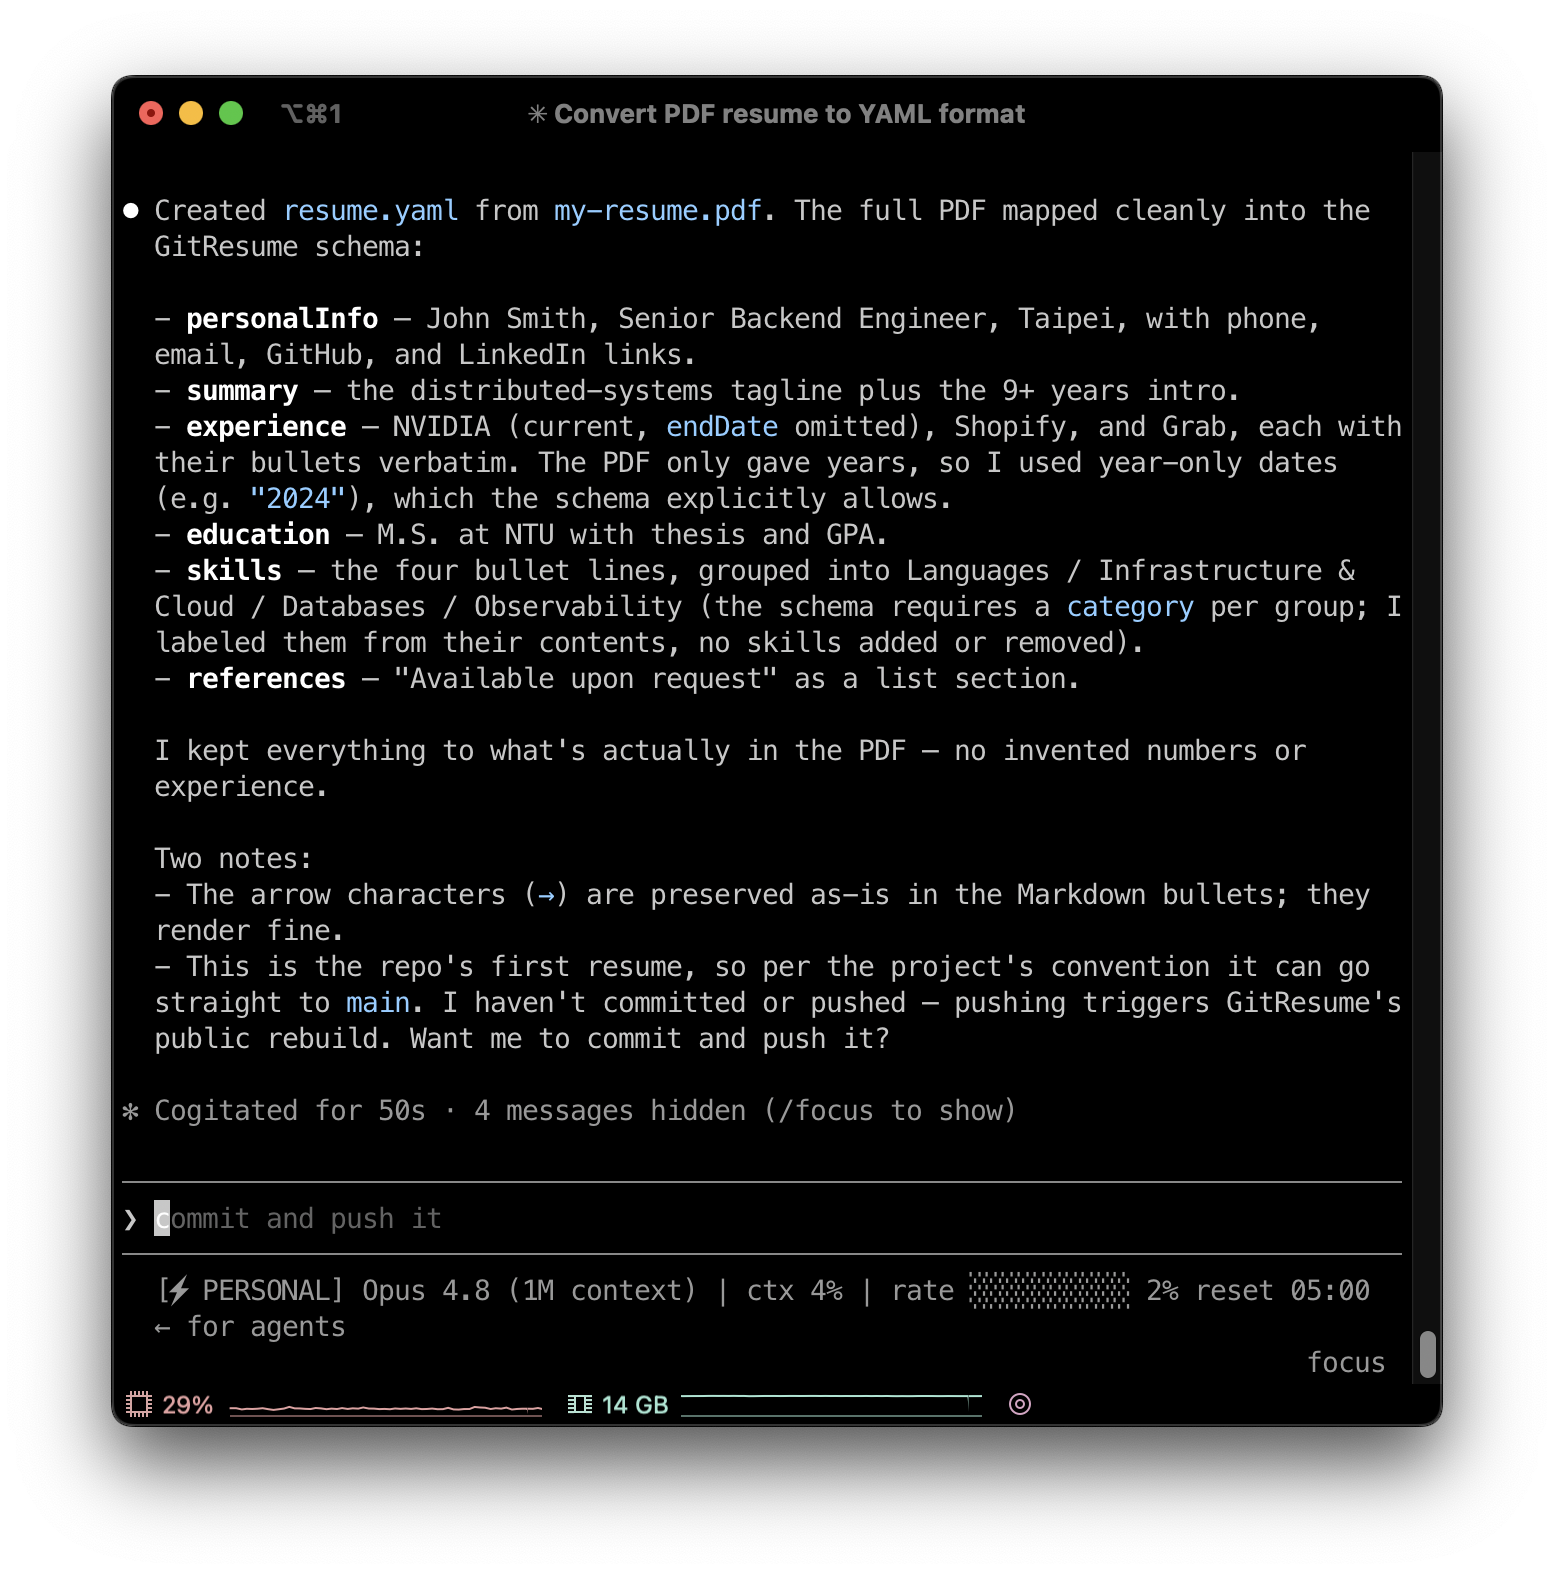Click the memory icon beside 14 GB
The image size is (1554, 1574).
[580, 1404]
